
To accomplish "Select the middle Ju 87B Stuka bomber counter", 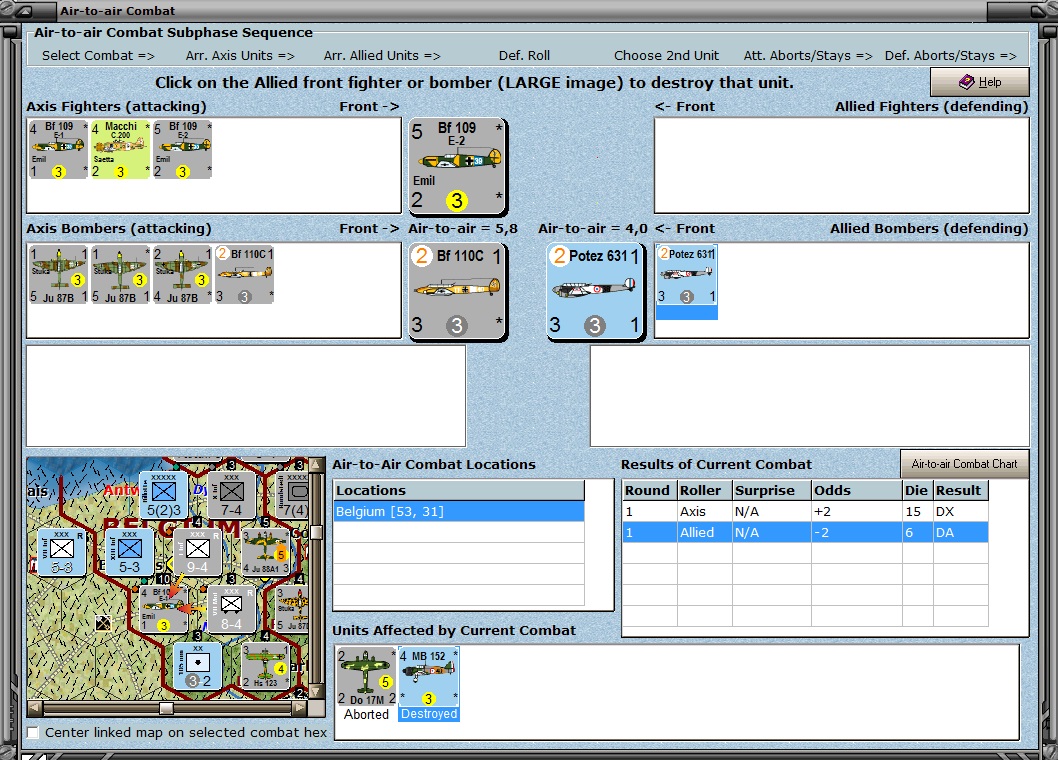I will click(120, 275).
